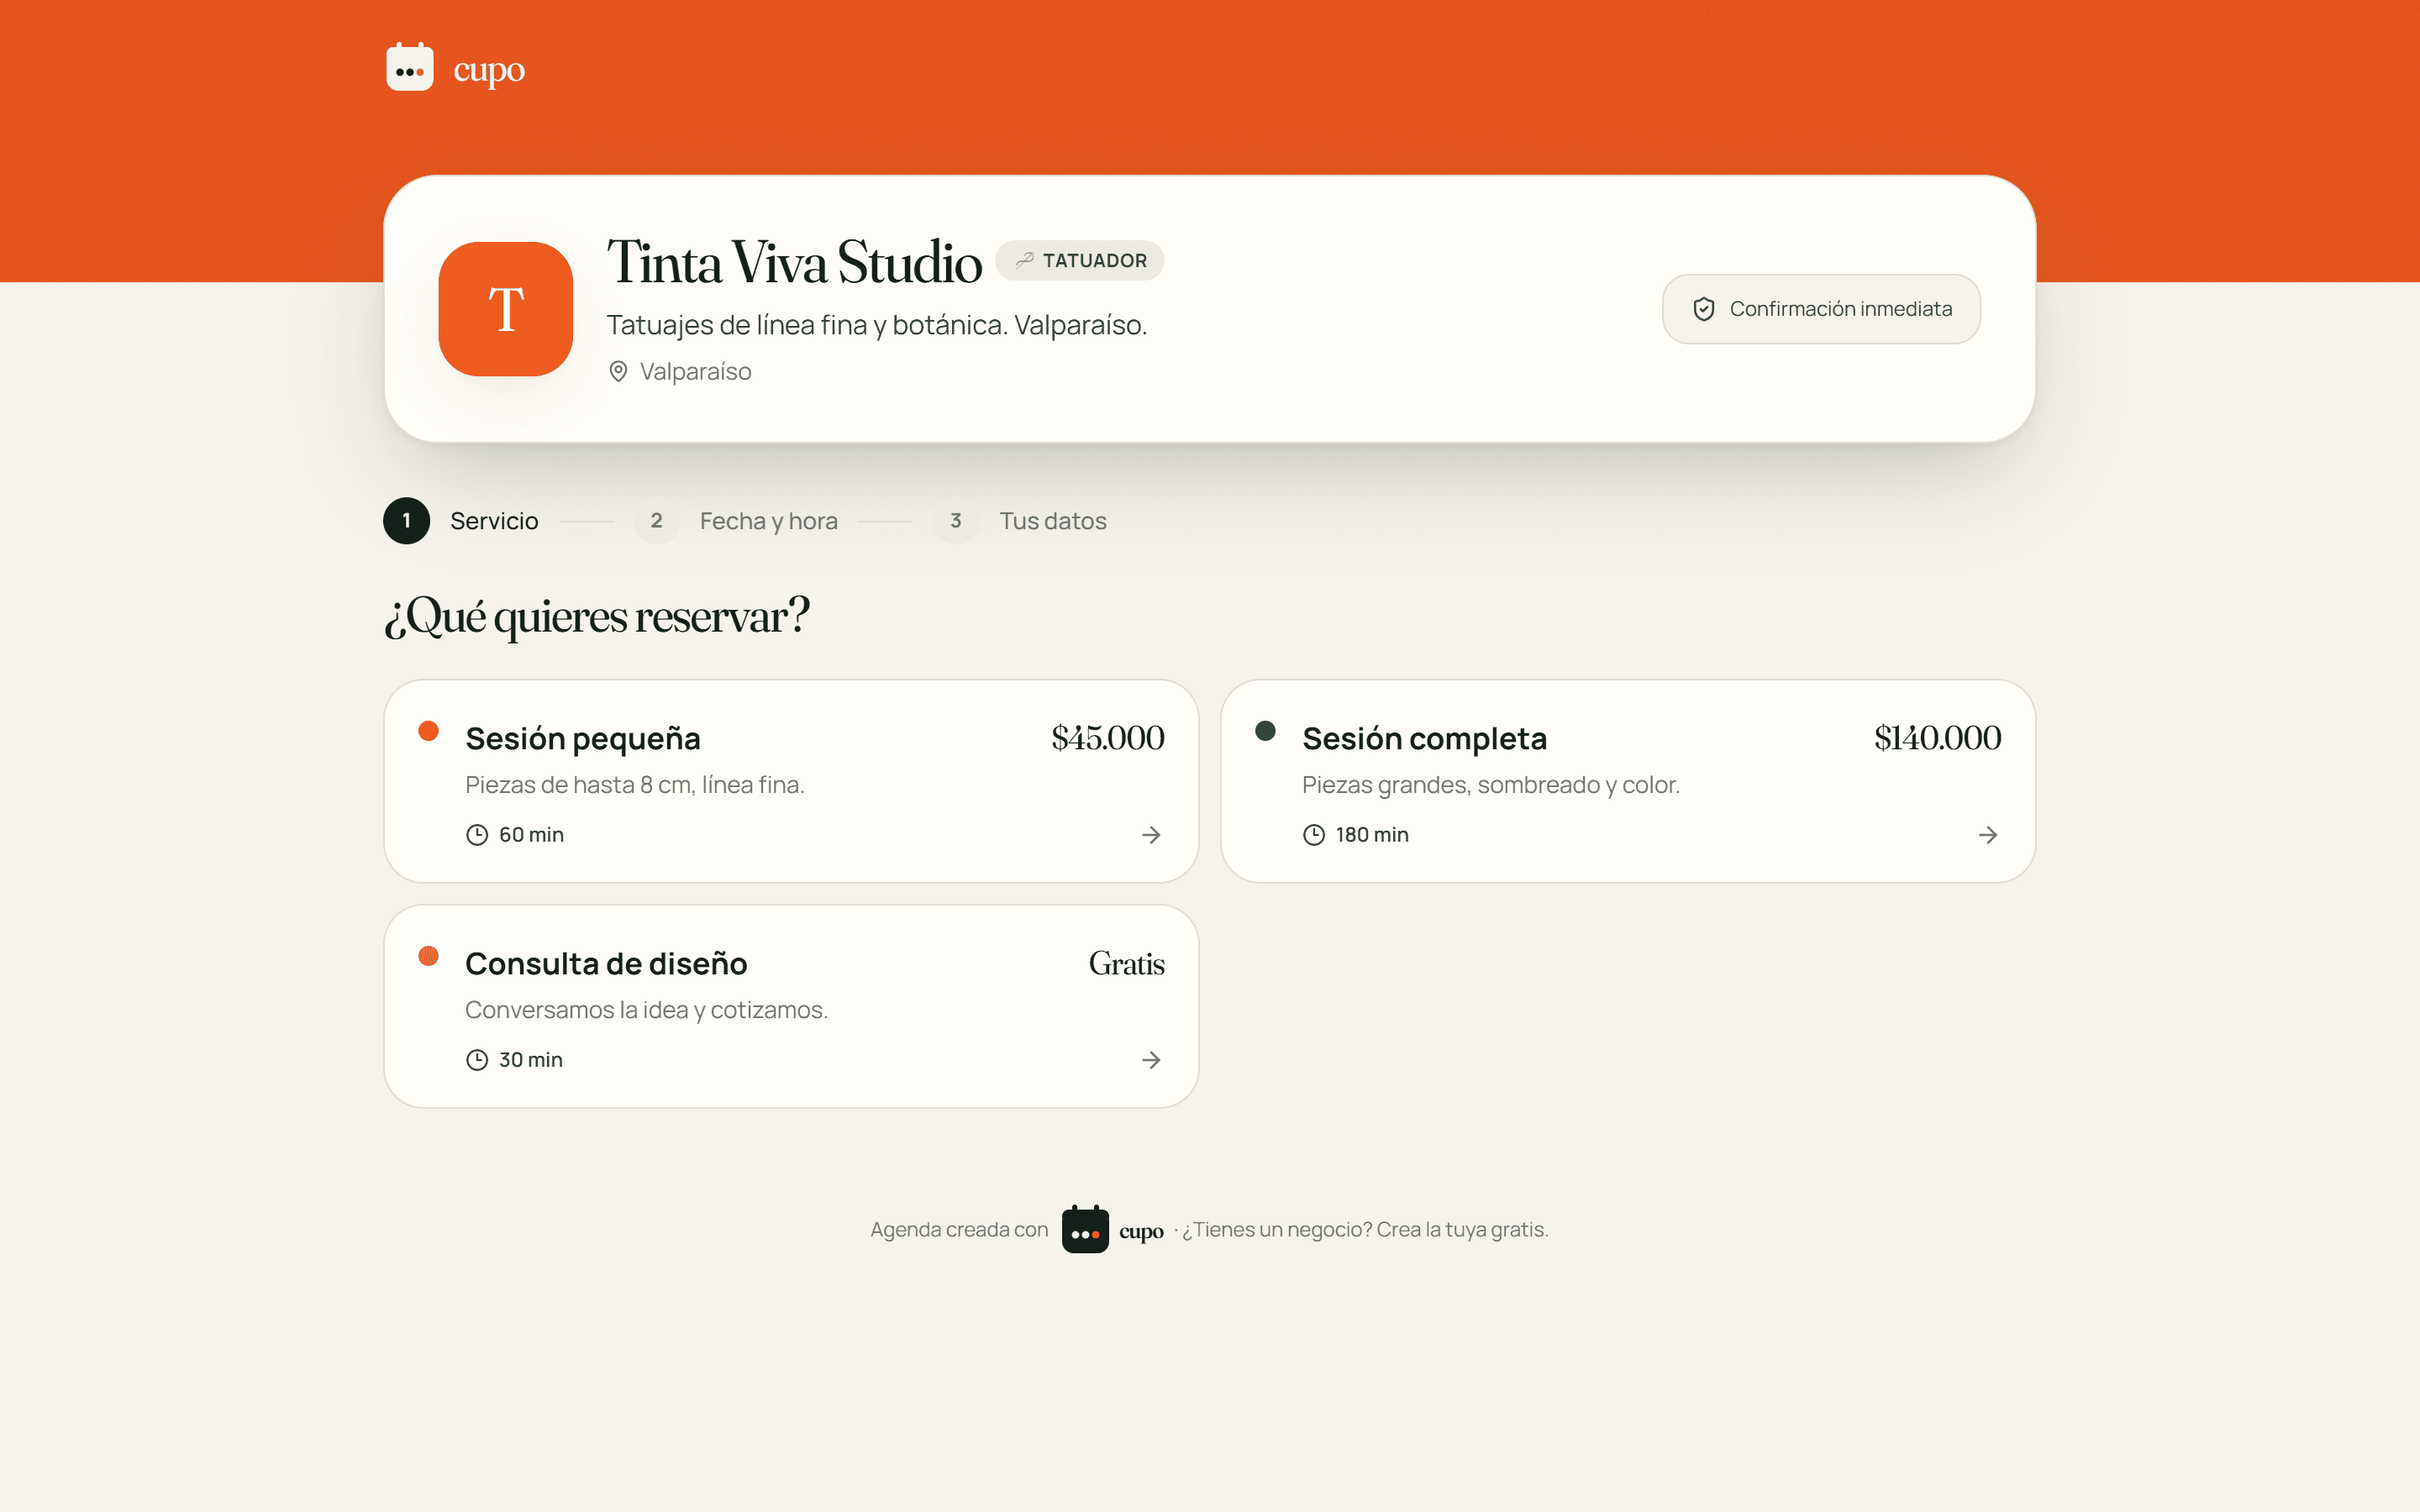Click the shield check icon
The width and height of the screenshot is (2420, 1512).
point(1704,309)
